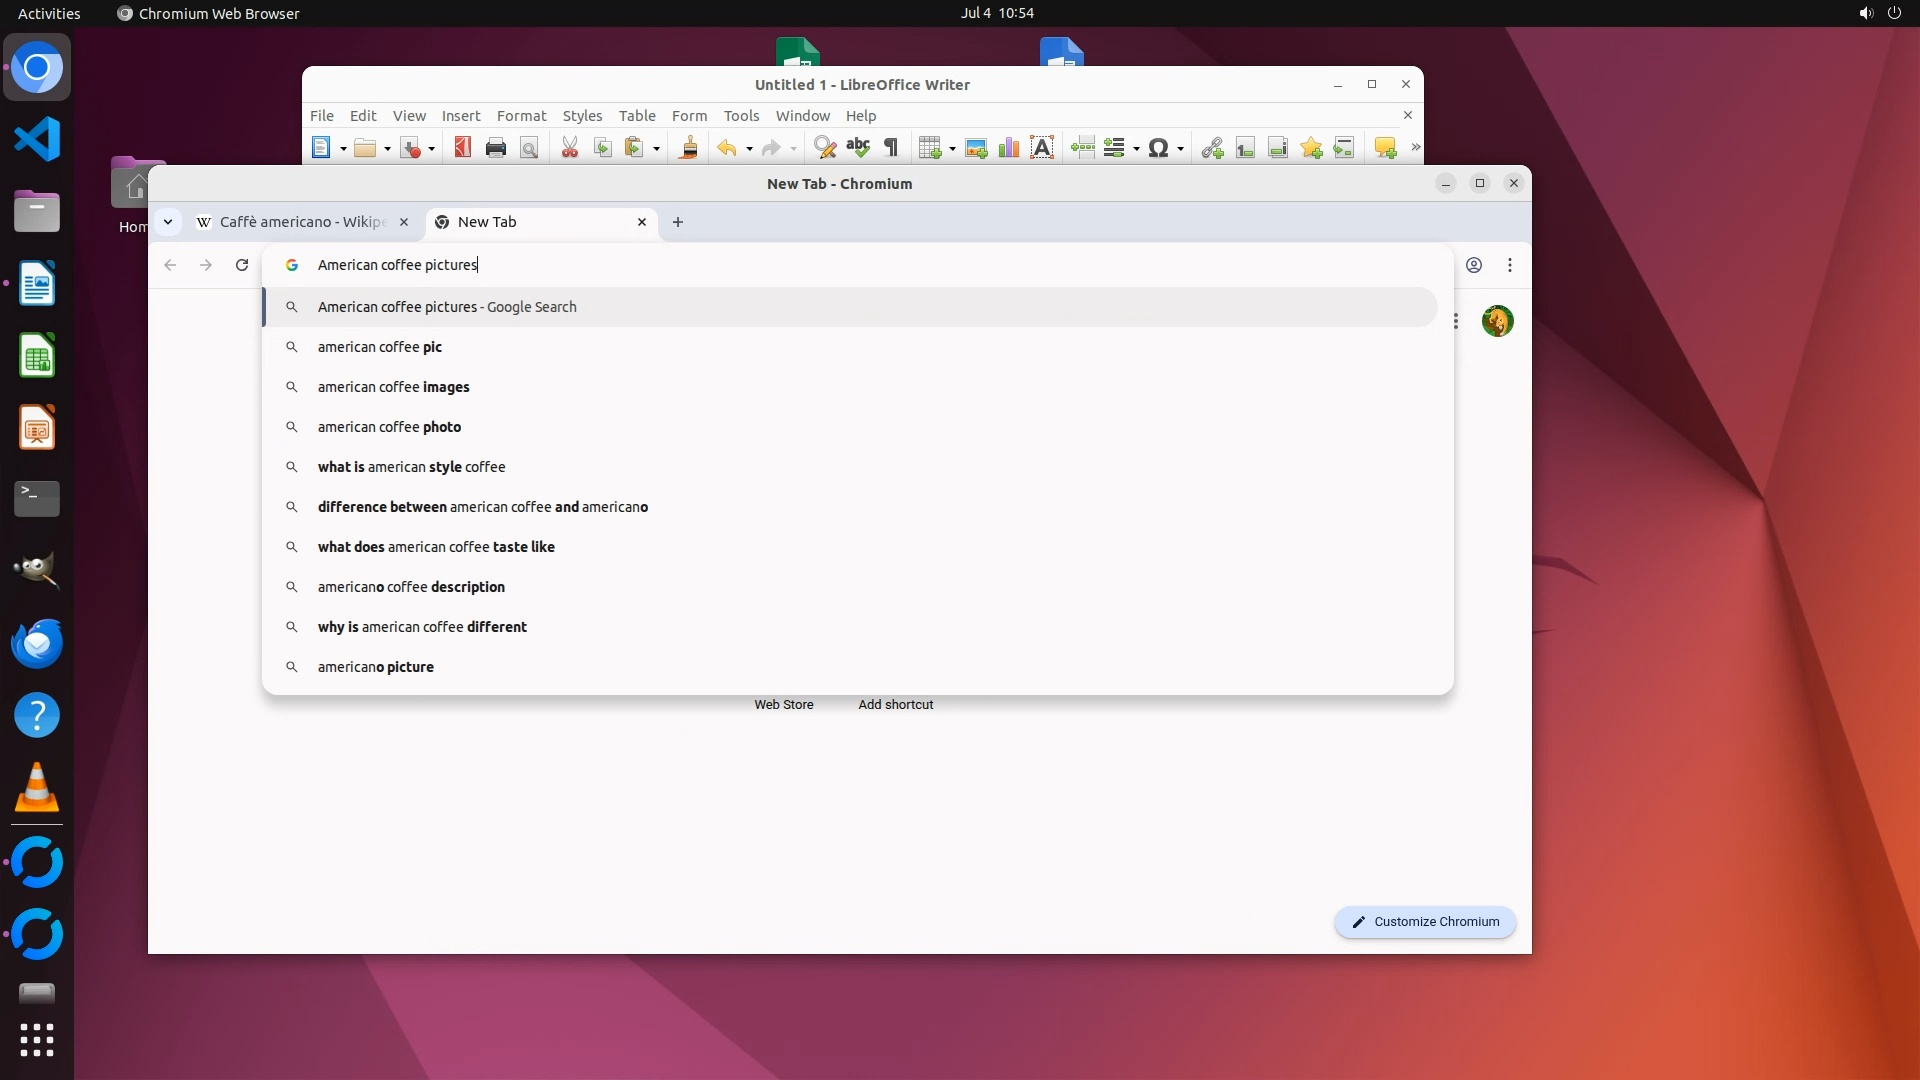Open Chromium three-dot menu
The width and height of the screenshot is (1920, 1080).
point(1509,265)
